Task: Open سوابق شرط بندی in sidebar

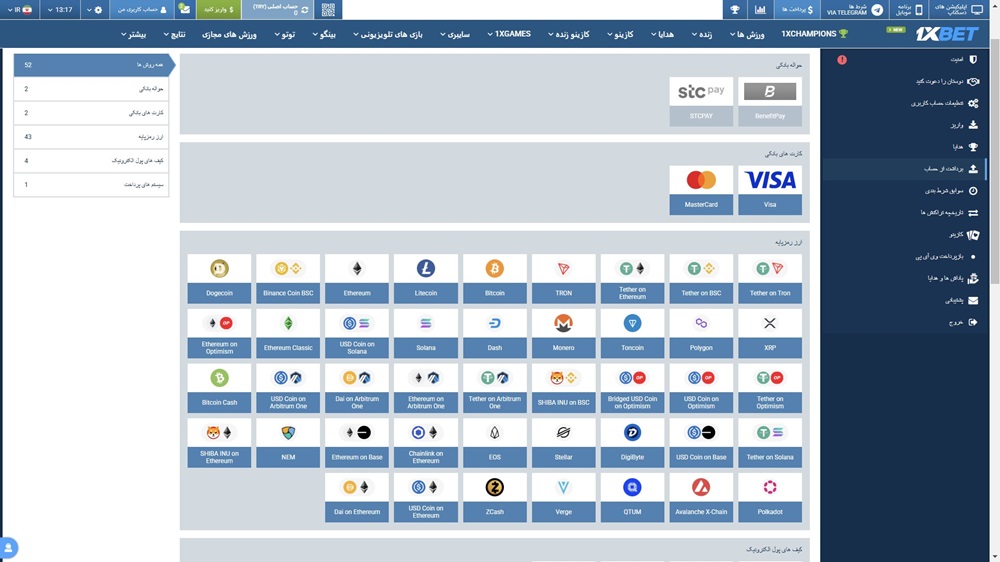Action: click(x=904, y=191)
